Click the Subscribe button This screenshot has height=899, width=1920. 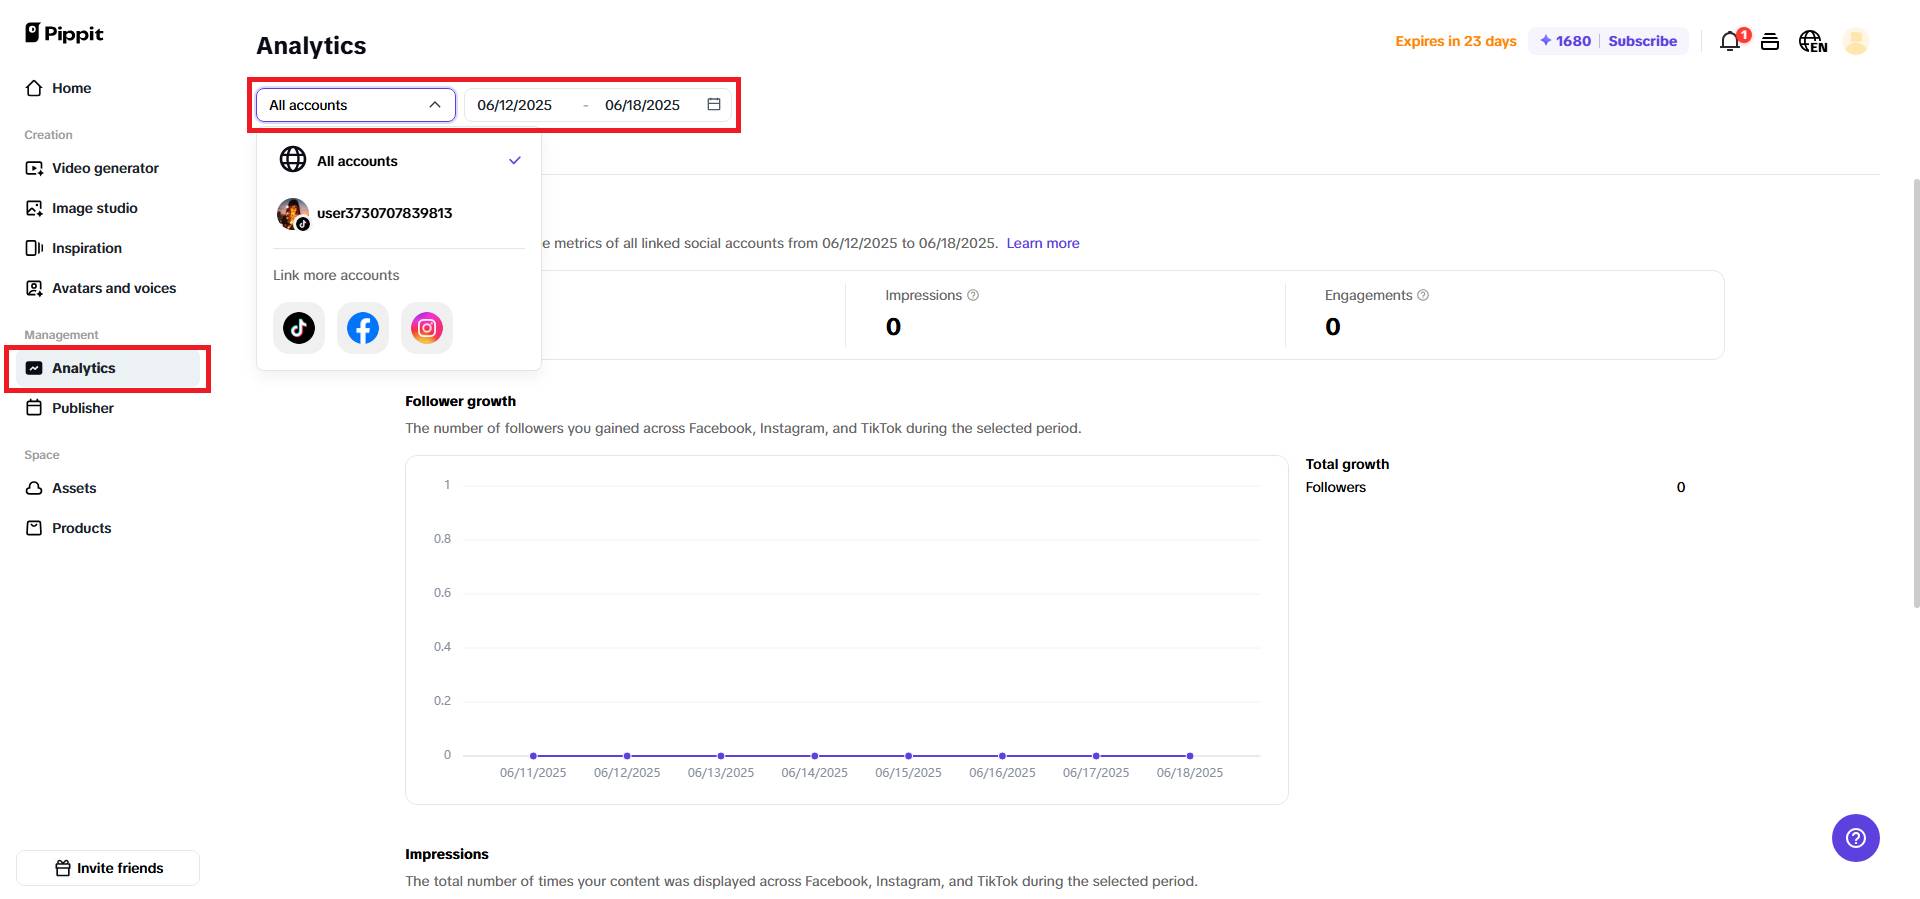(1642, 41)
